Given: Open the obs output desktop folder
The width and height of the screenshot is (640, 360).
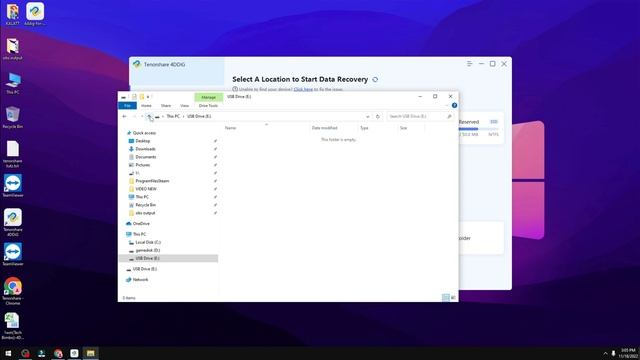Looking at the screenshot, I should (13, 49).
